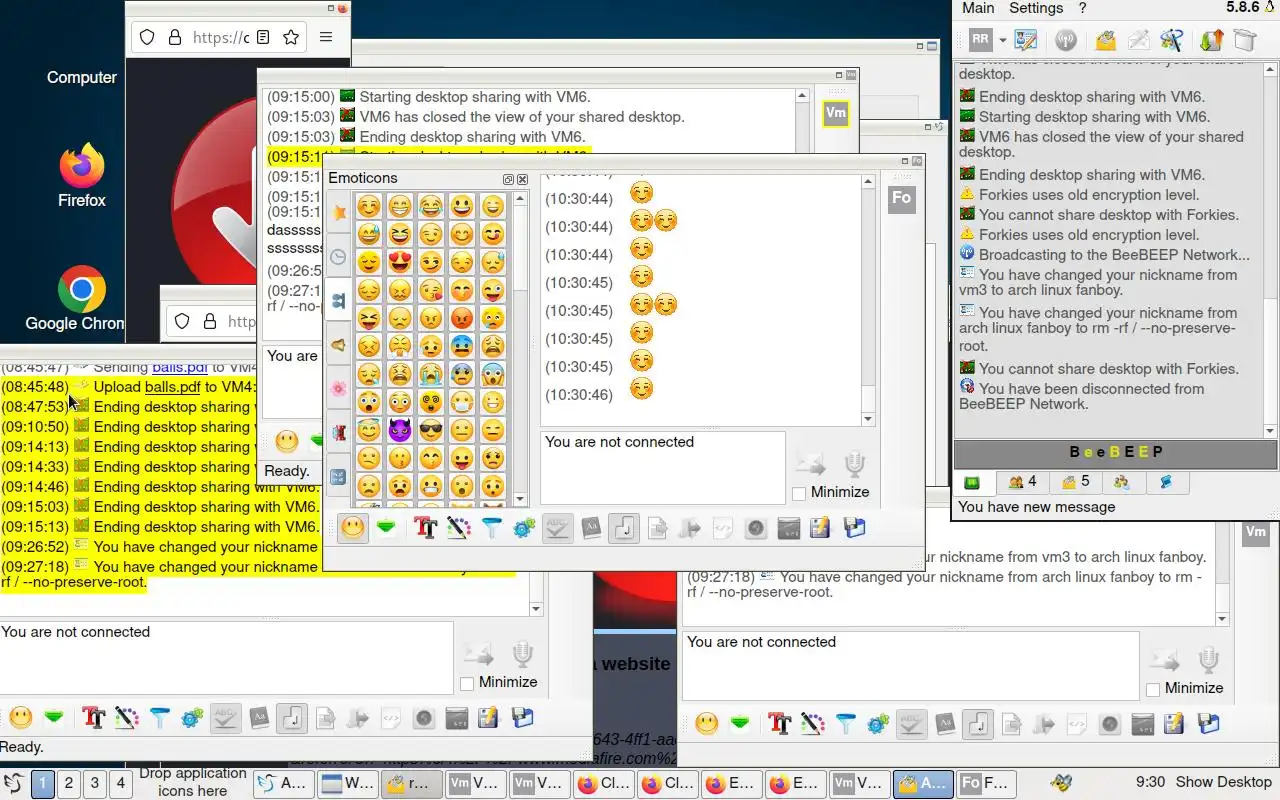
Task: Click message box in bottom-right chat window
Action: (911, 665)
